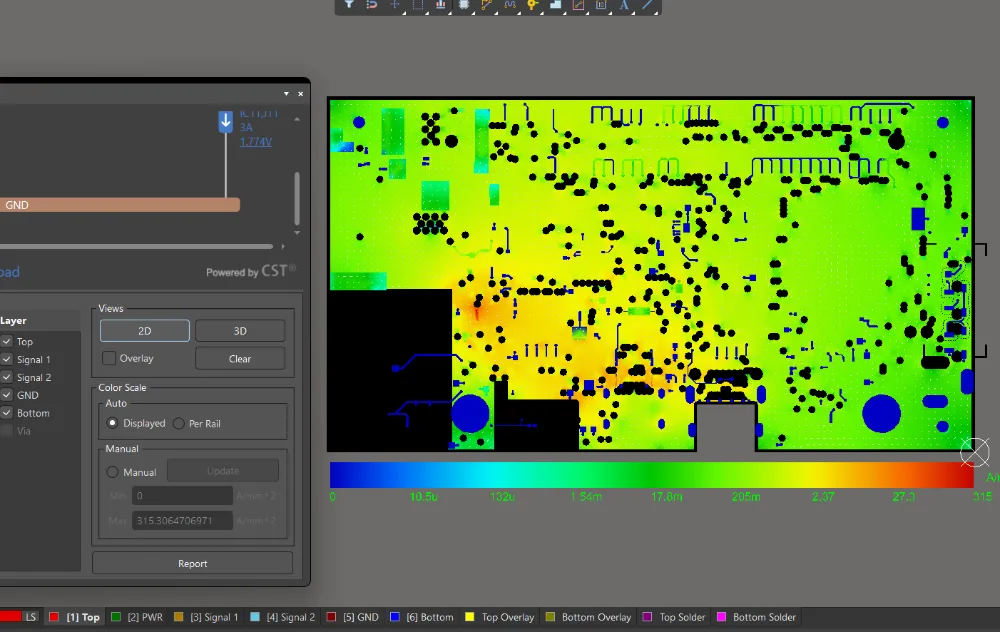The image size is (1000, 632).
Task: Select the place polygon pour icon
Action: (x=555, y=4)
